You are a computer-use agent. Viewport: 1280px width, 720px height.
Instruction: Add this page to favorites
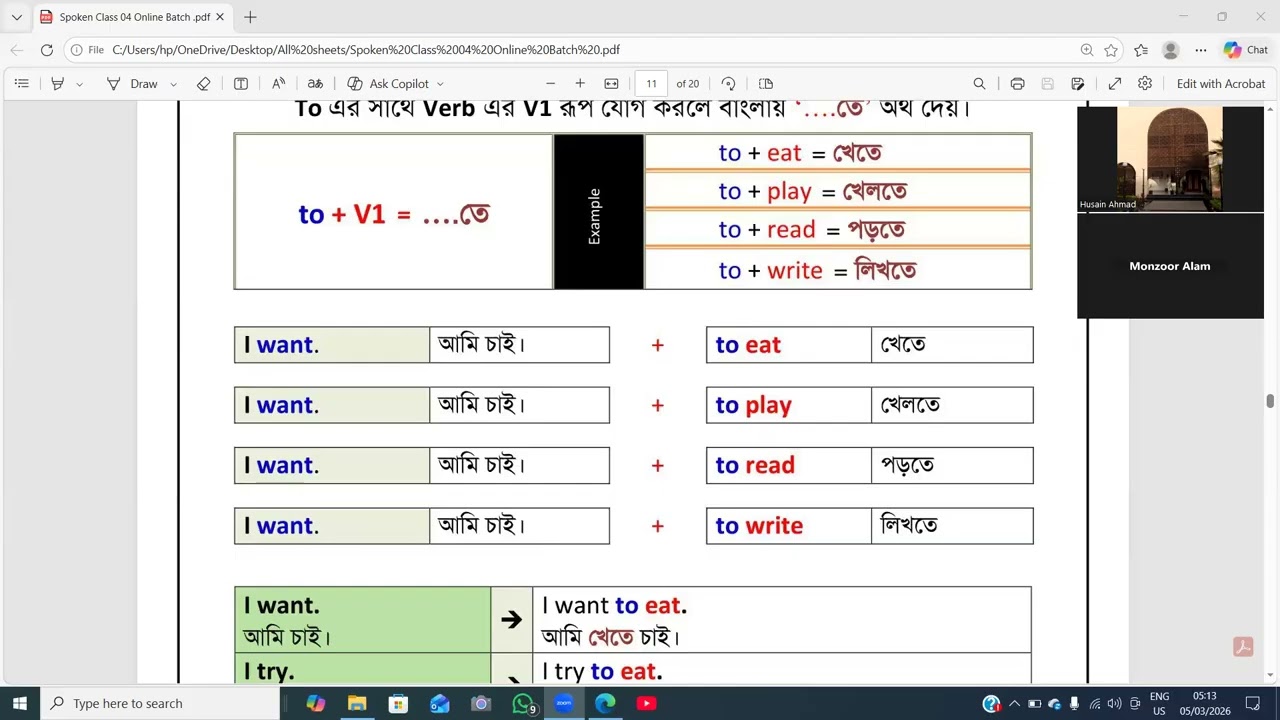click(1111, 50)
